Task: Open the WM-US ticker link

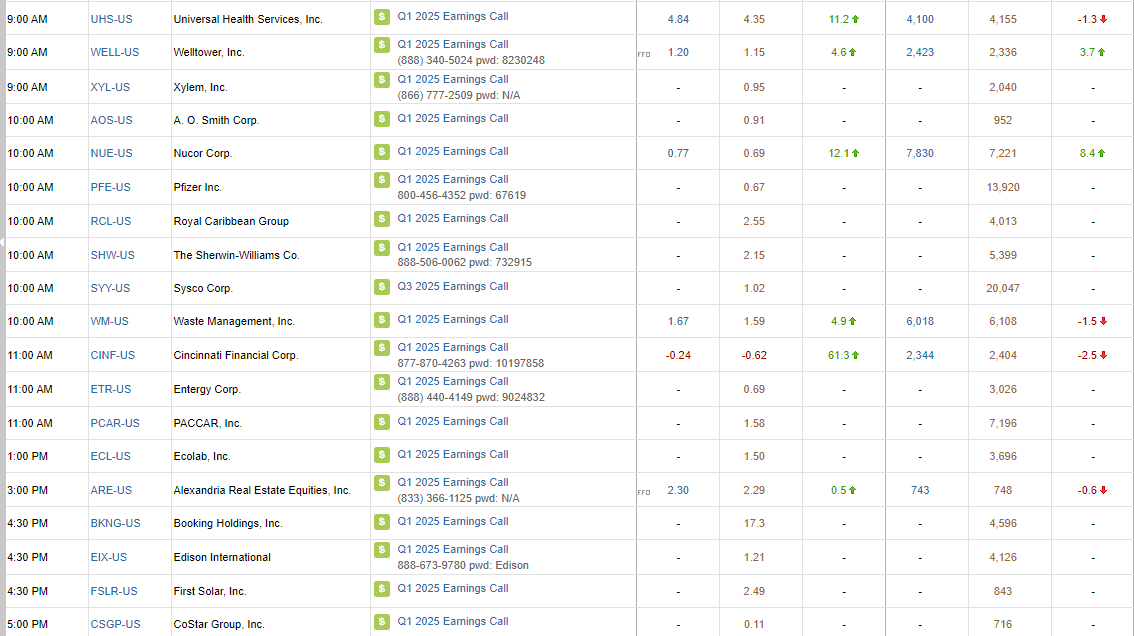Action: (109, 321)
